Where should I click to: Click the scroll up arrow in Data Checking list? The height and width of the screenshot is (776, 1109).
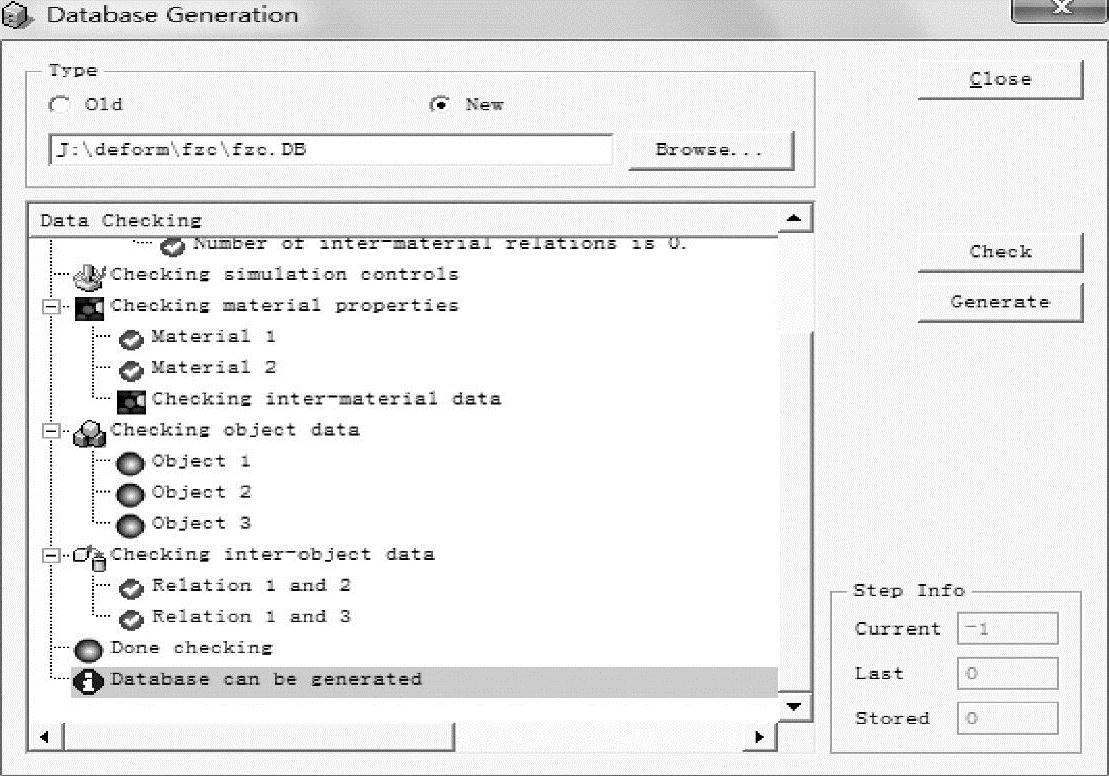coord(794,218)
